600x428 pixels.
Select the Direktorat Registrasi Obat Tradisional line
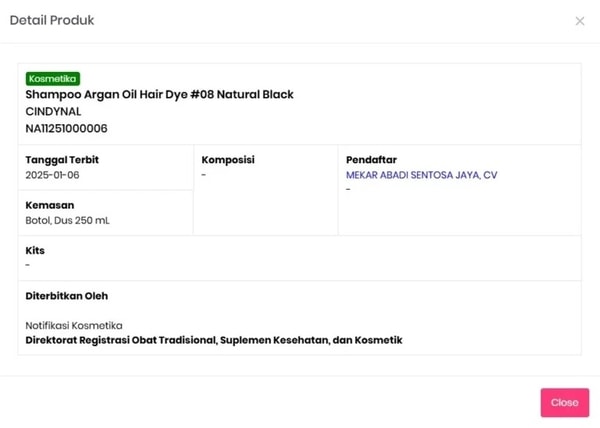[x=213, y=340]
